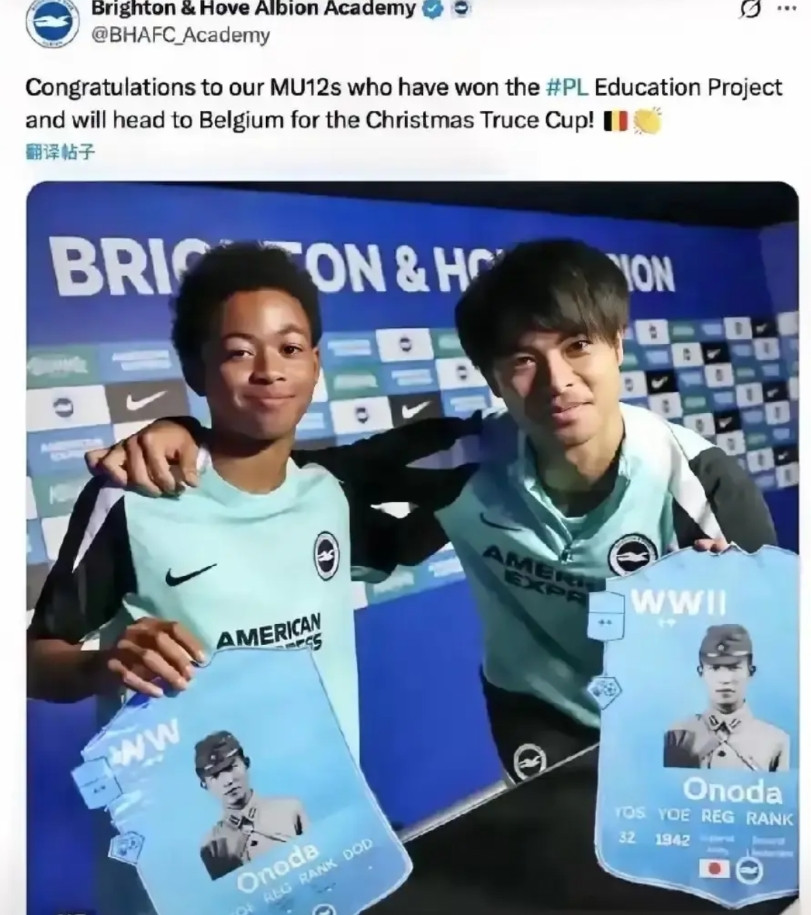Viewport: 811px width, 915px height.
Task: Click the Brighton & Hove Albion Academy display name
Action: pos(253,8)
